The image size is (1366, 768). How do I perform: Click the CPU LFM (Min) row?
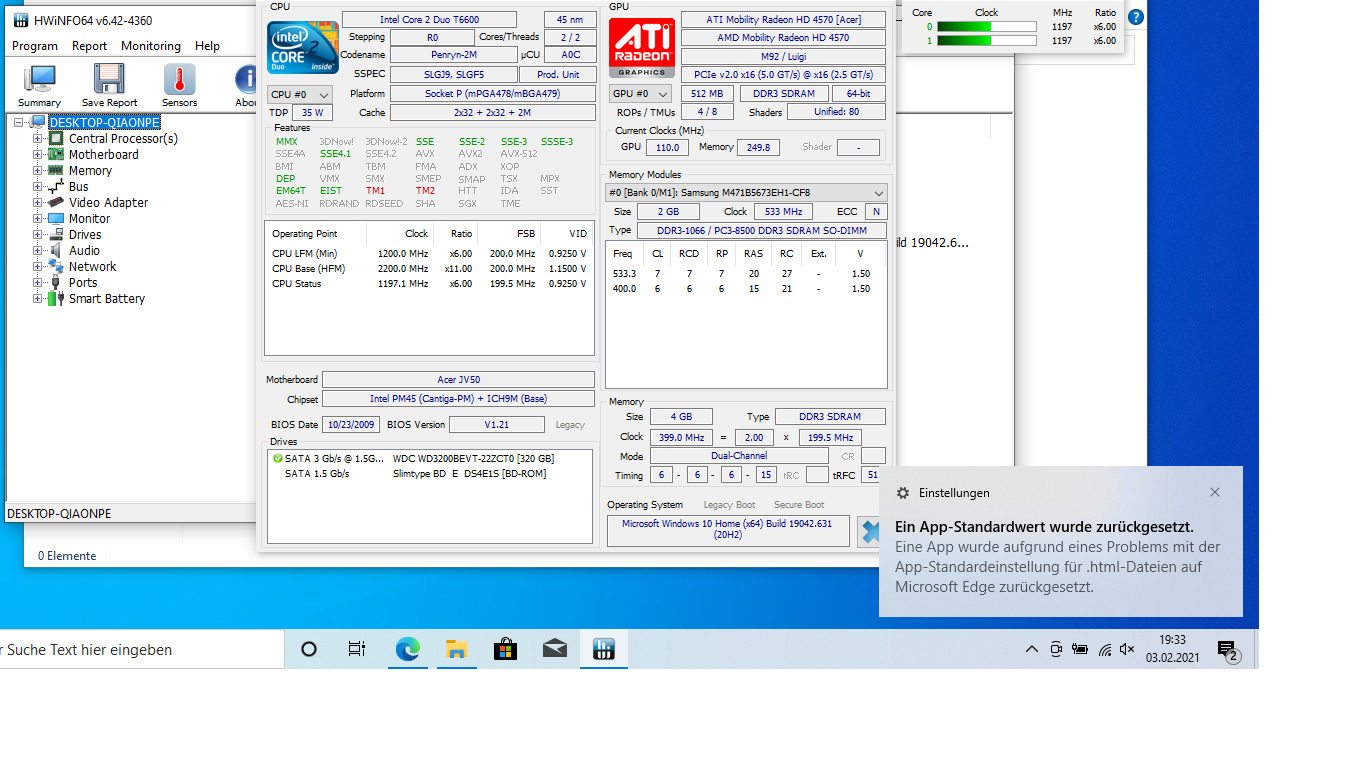(x=429, y=253)
